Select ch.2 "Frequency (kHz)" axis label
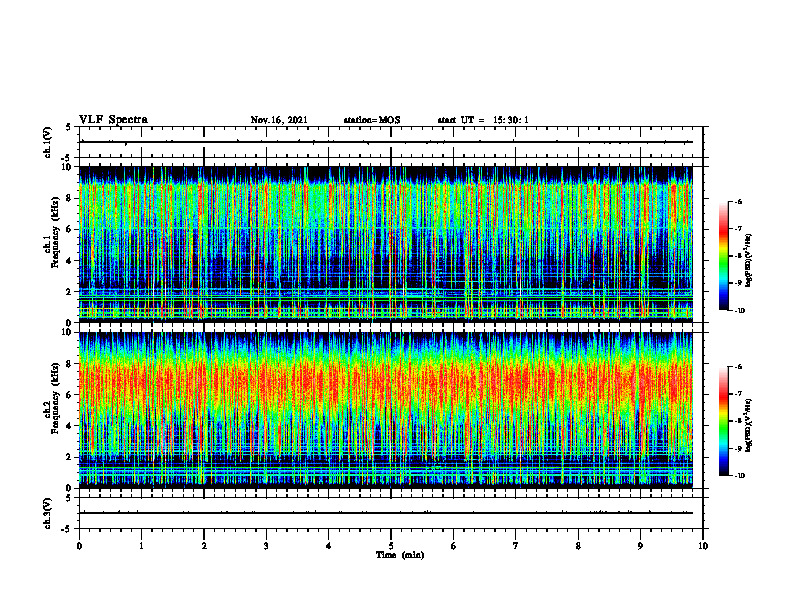Viewport: 792px width, 612px height. (x=57, y=398)
